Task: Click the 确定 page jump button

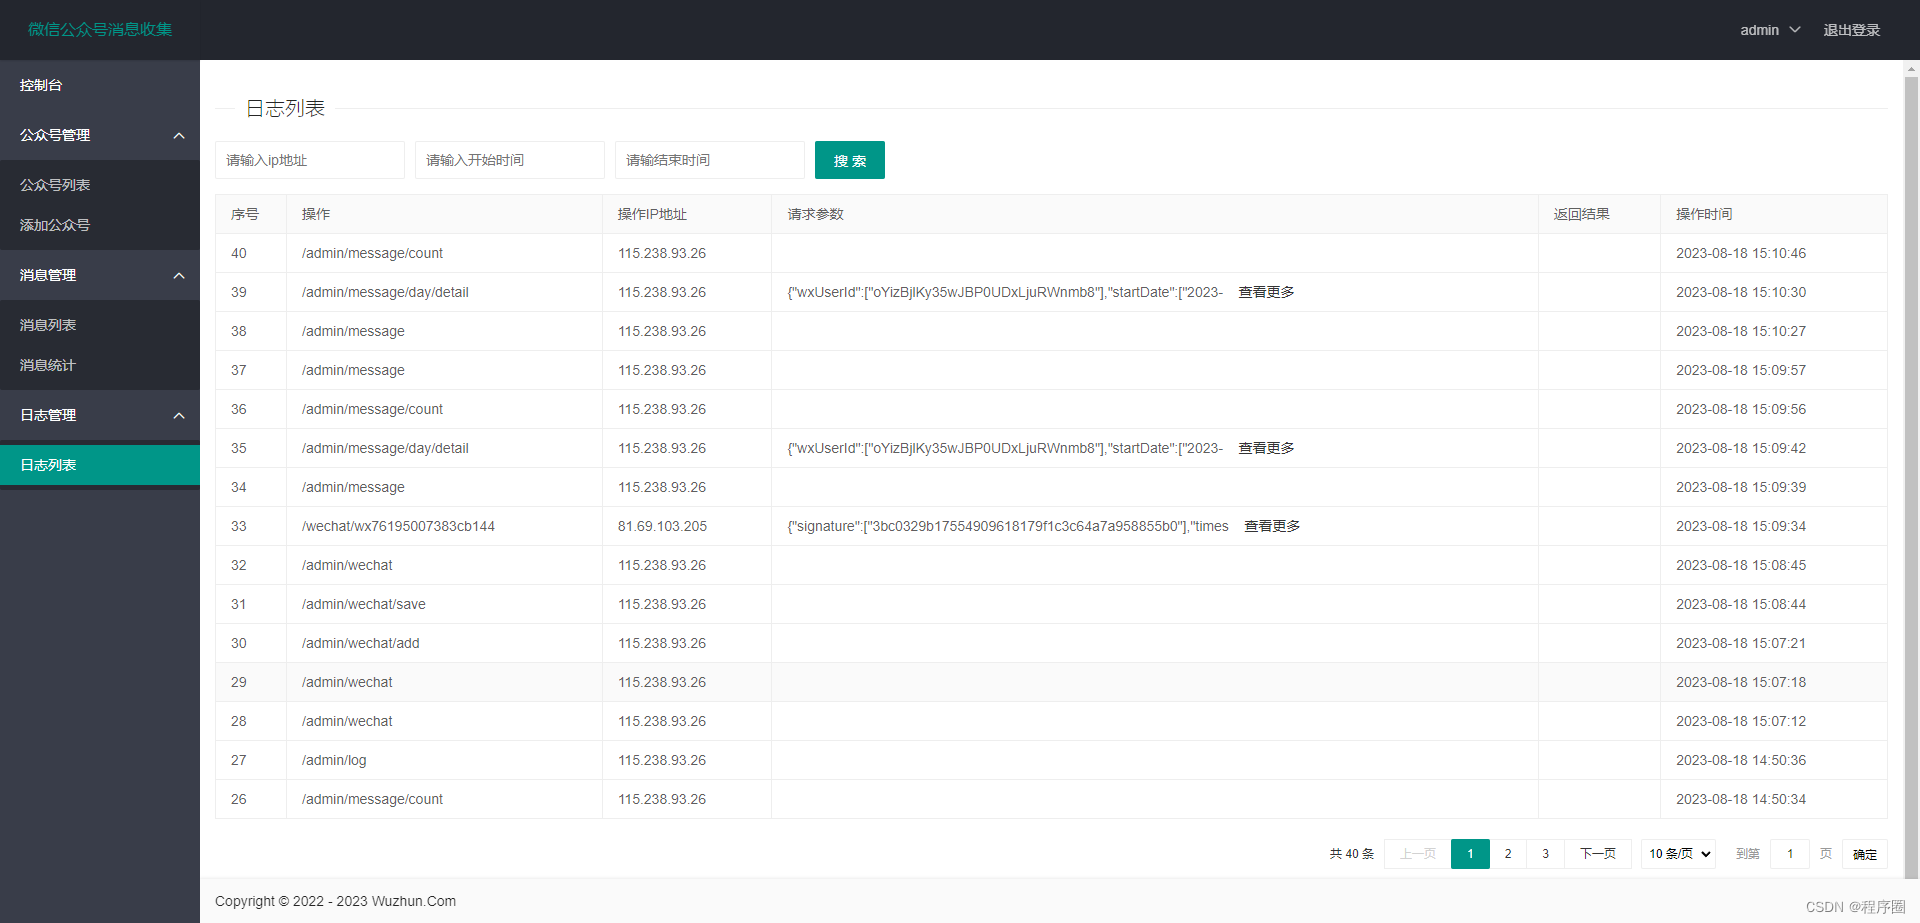Action: [x=1864, y=854]
